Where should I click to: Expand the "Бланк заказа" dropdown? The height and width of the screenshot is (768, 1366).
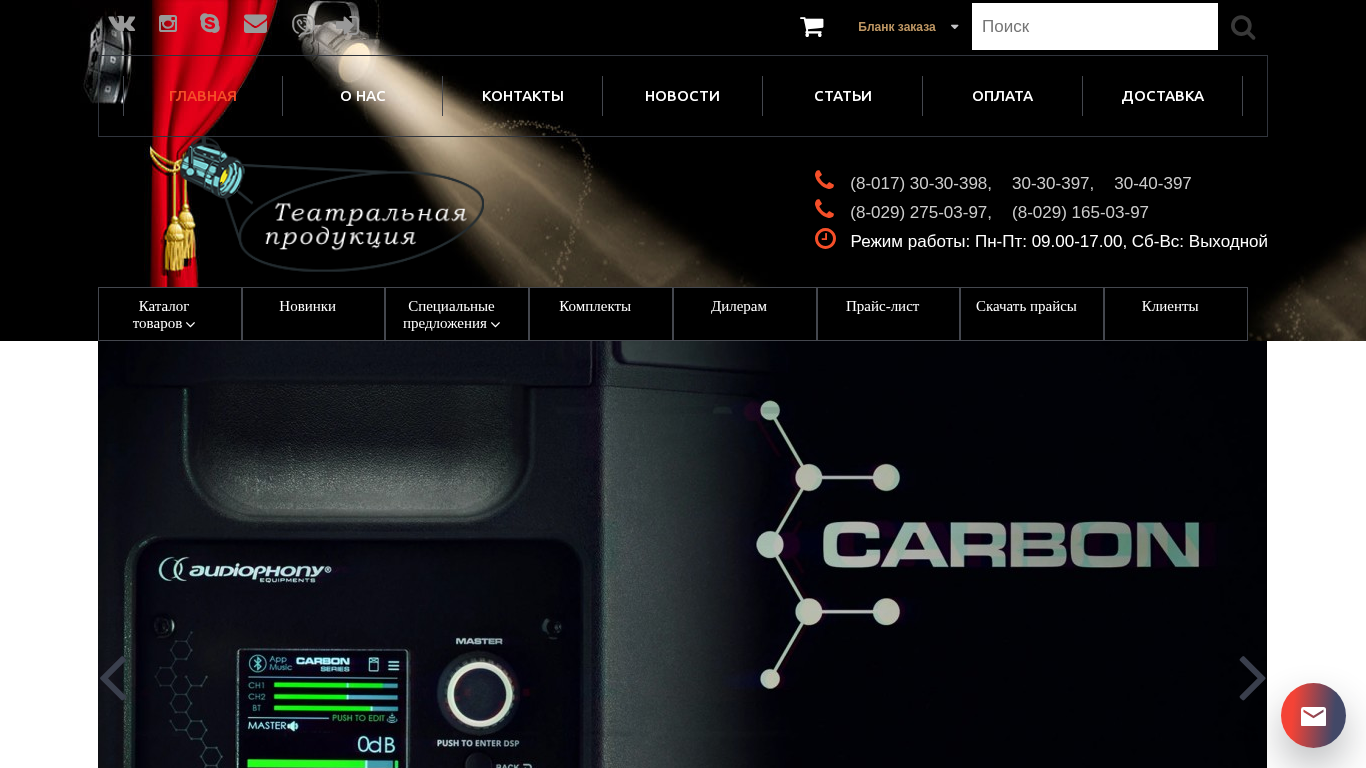pyautogui.click(x=908, y=27)
